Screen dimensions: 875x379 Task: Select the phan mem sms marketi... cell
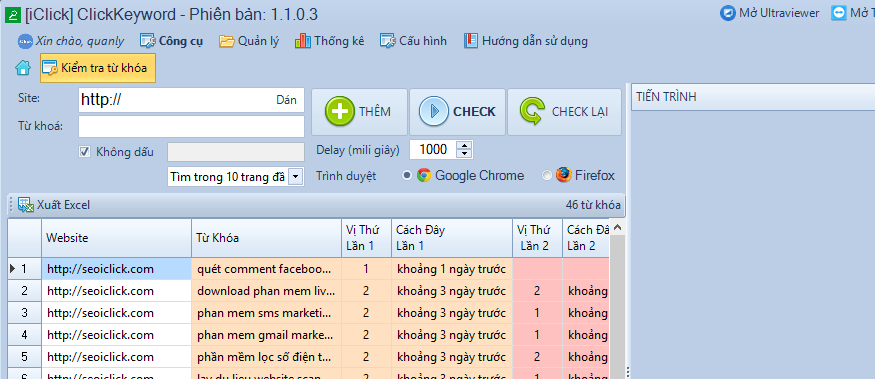click(x=266, y=313)
